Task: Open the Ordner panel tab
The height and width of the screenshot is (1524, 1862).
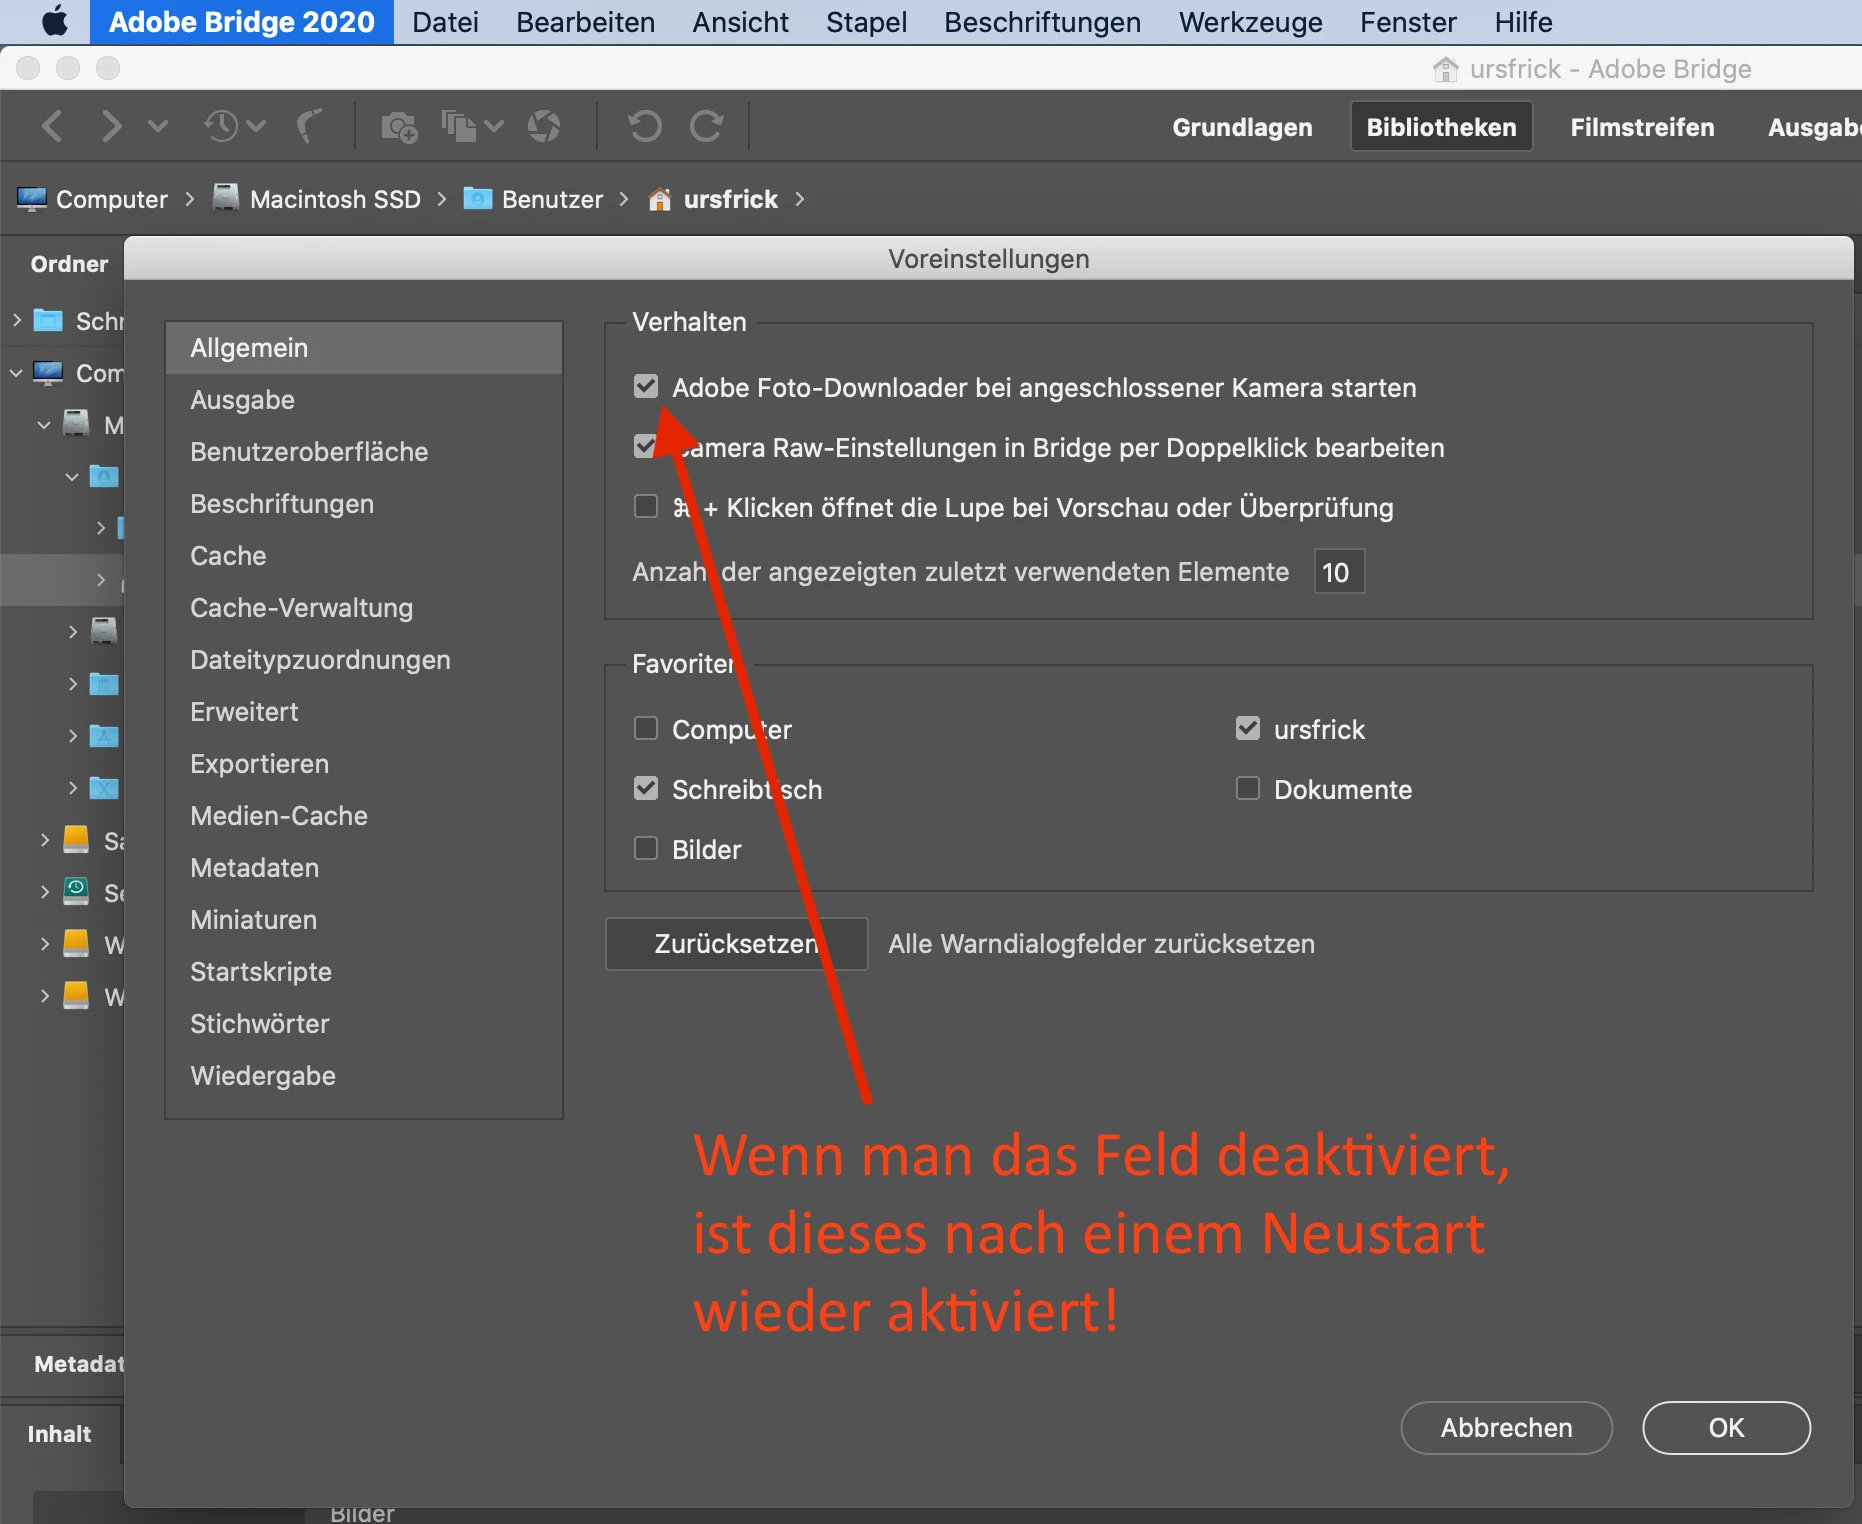Action: (69, 264)
